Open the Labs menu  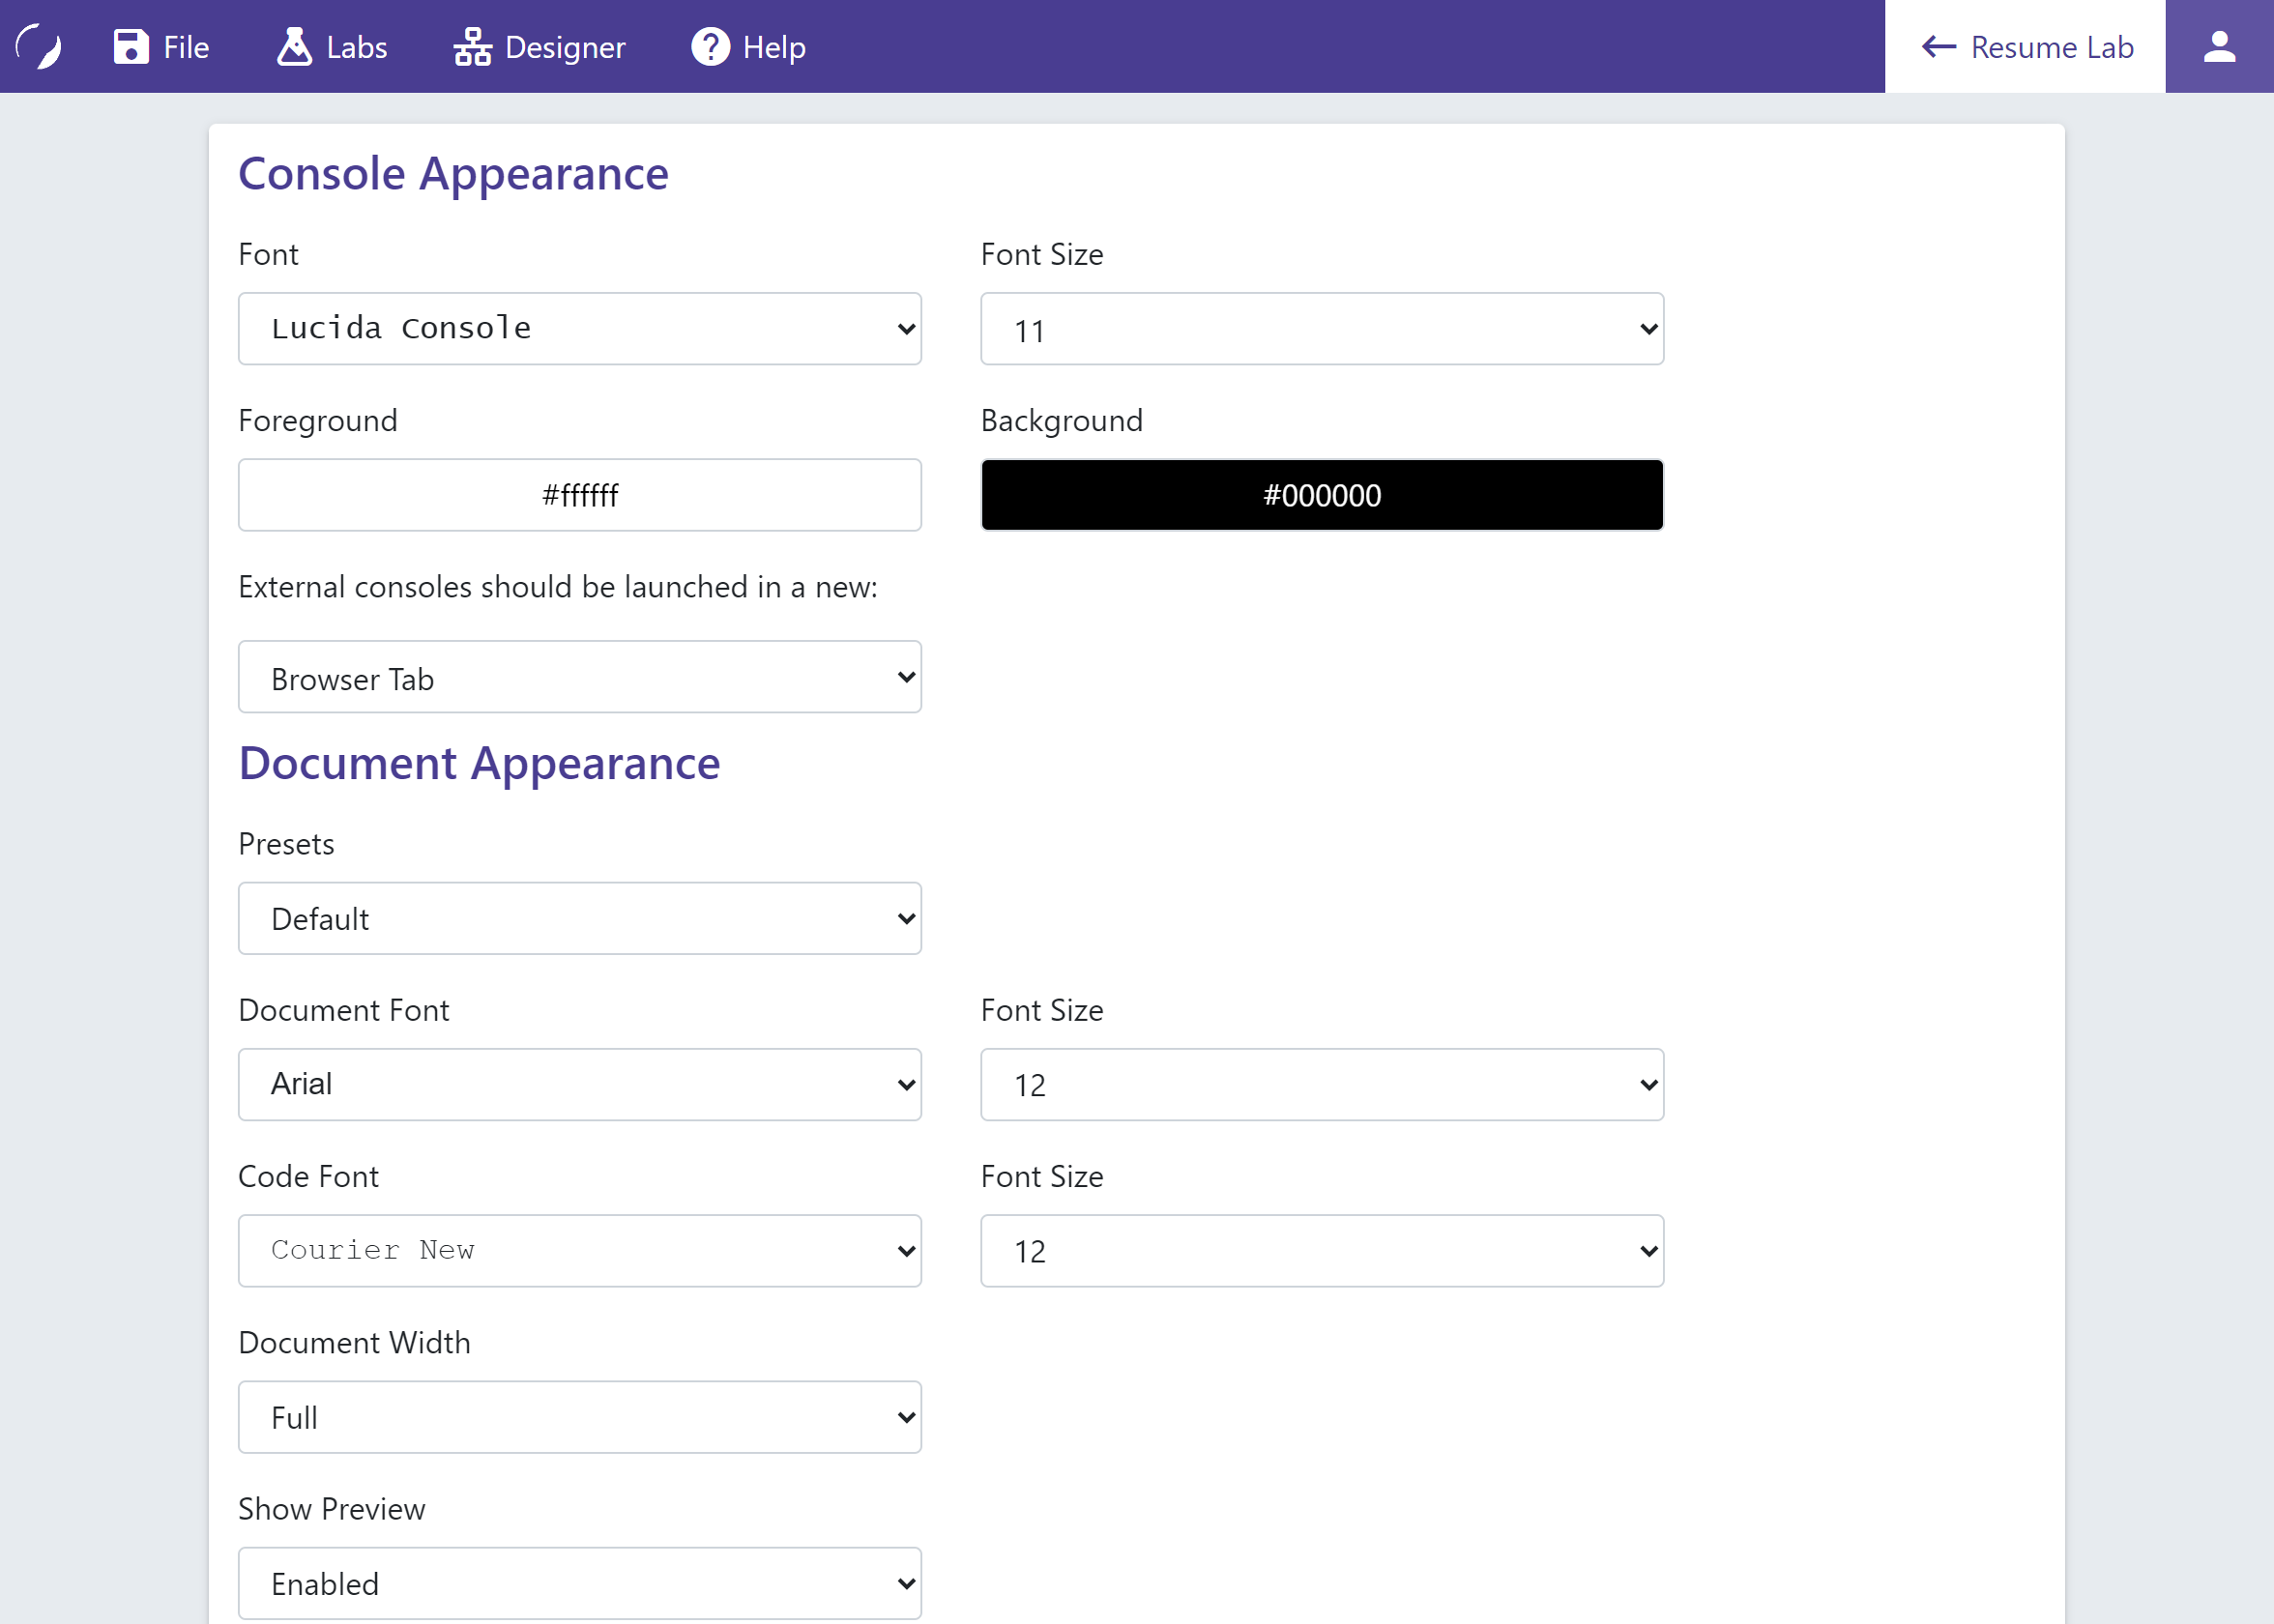pyautogui.click(x=356, y=47)
